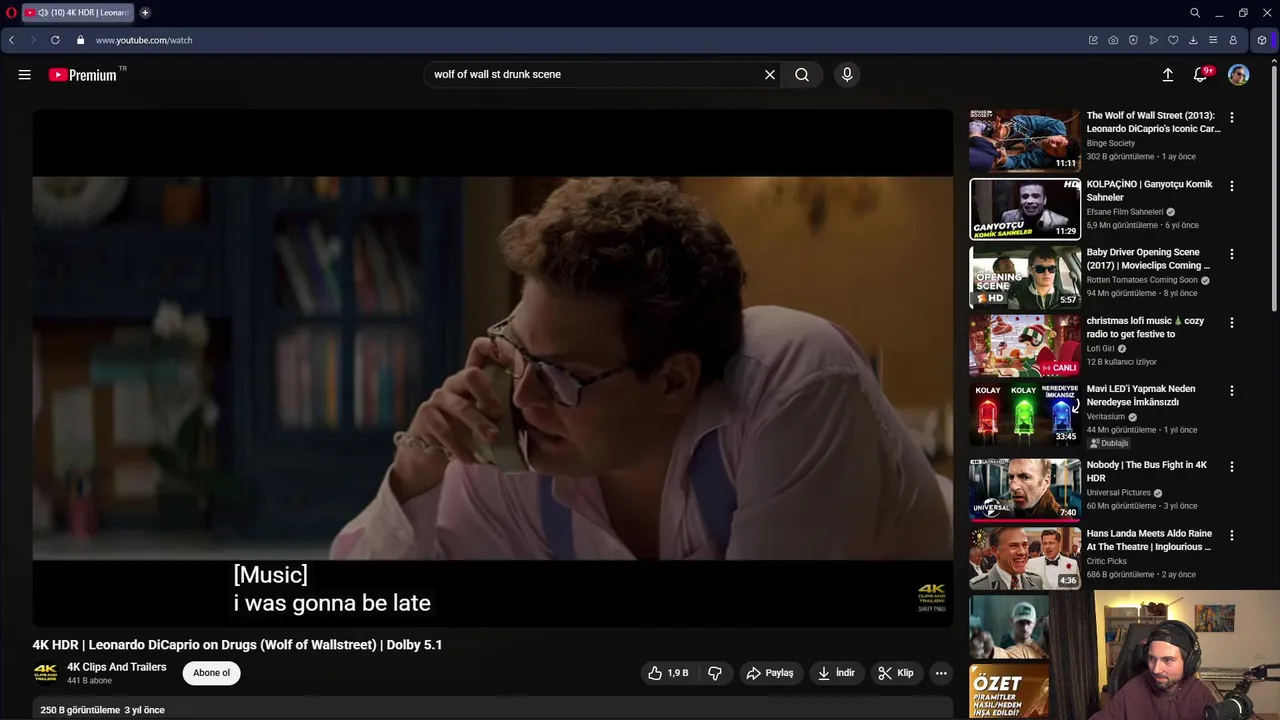Screen dimensions: 1280x720
Task: Open the notifications bell
Action: click(1200, 75)
